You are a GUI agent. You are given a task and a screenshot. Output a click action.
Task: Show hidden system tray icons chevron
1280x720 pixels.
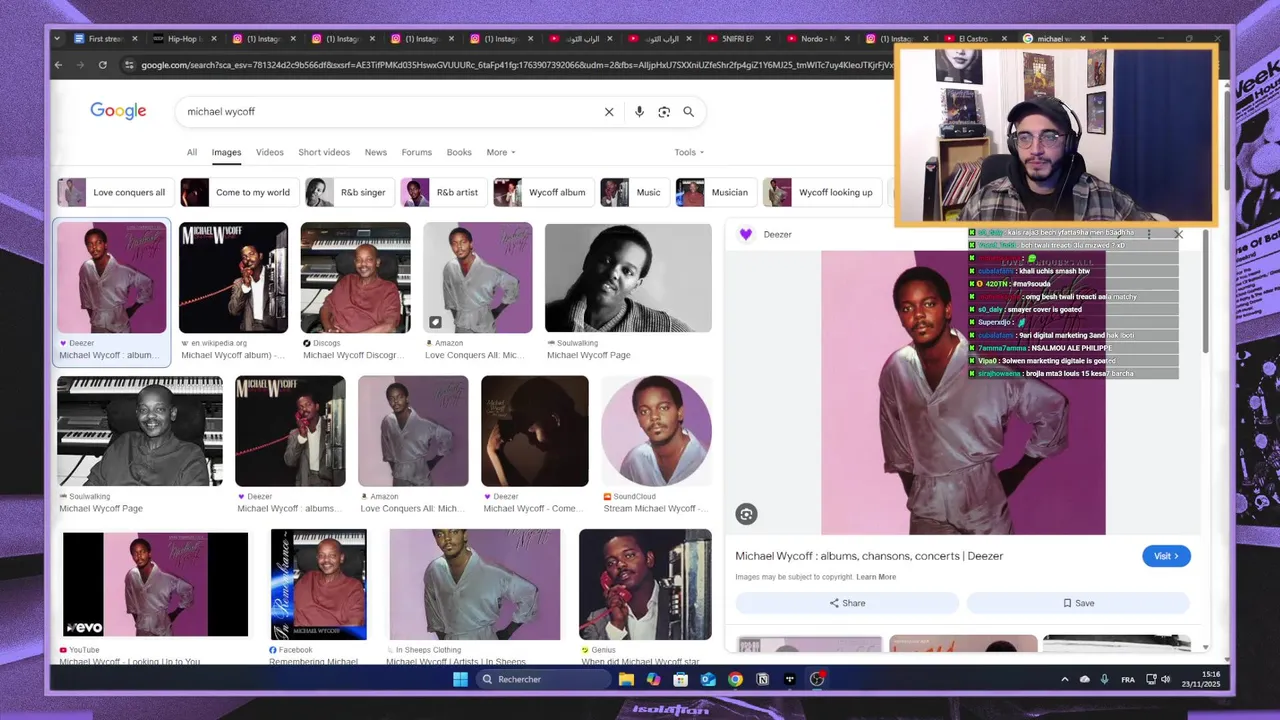(1064, 679)
